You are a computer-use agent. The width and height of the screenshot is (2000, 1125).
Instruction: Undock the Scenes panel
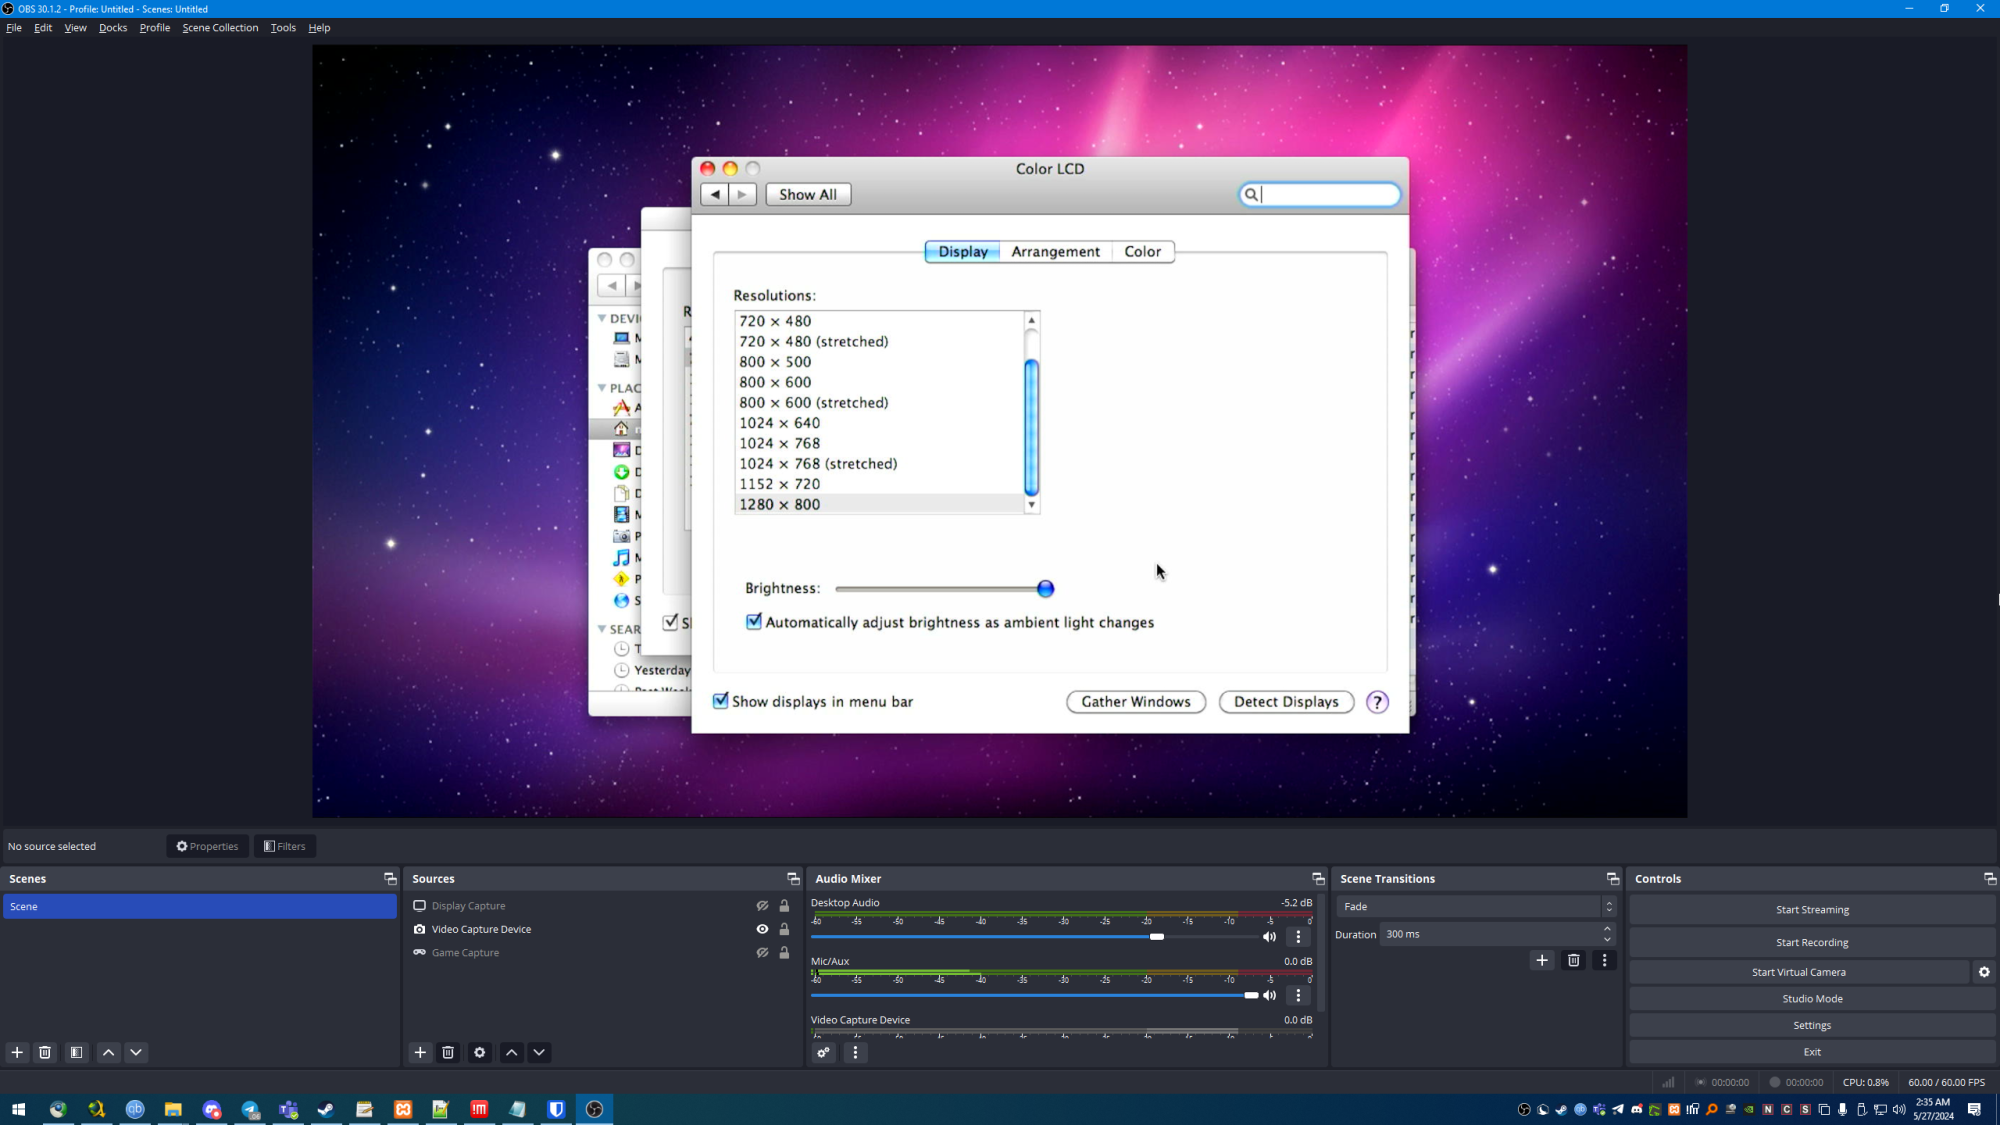(x=390, y=878)
